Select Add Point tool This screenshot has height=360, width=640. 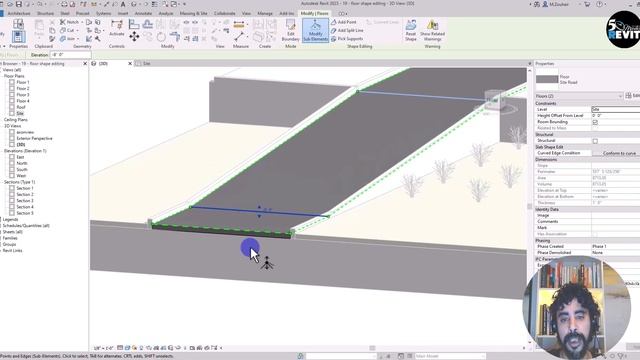click(344, 22)
